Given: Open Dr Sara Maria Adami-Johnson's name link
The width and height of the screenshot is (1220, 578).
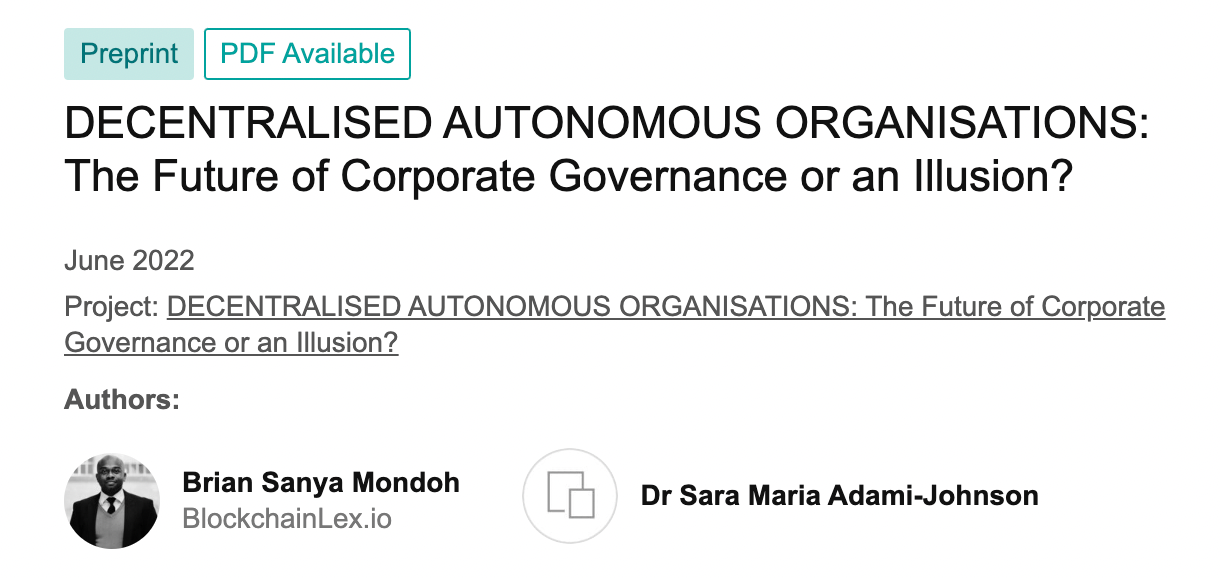Looking at the screenshot, I should 839,495.
